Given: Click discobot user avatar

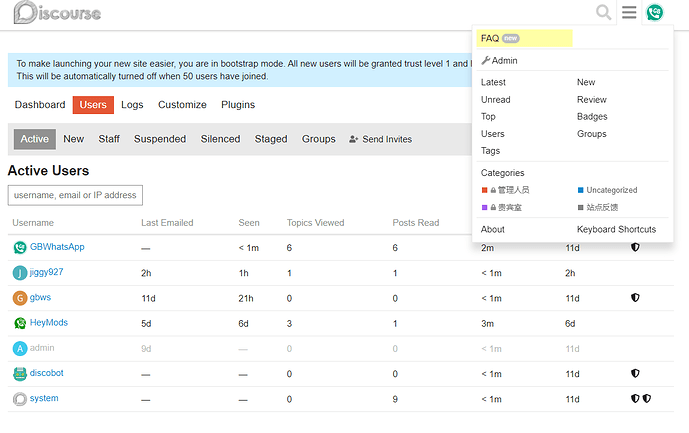Looking at the screenshot, I should [x=20, y=374].
